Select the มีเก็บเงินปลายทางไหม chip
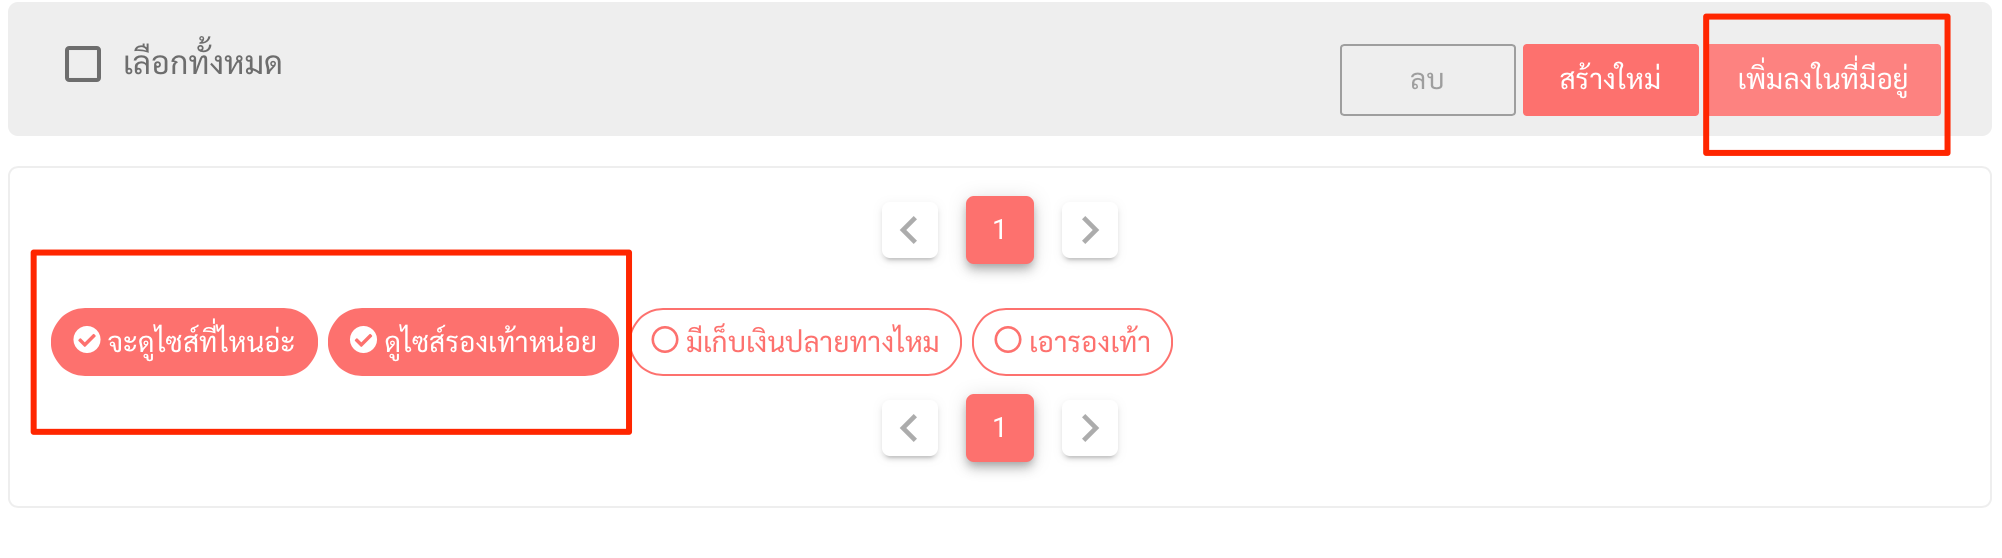 796,342
